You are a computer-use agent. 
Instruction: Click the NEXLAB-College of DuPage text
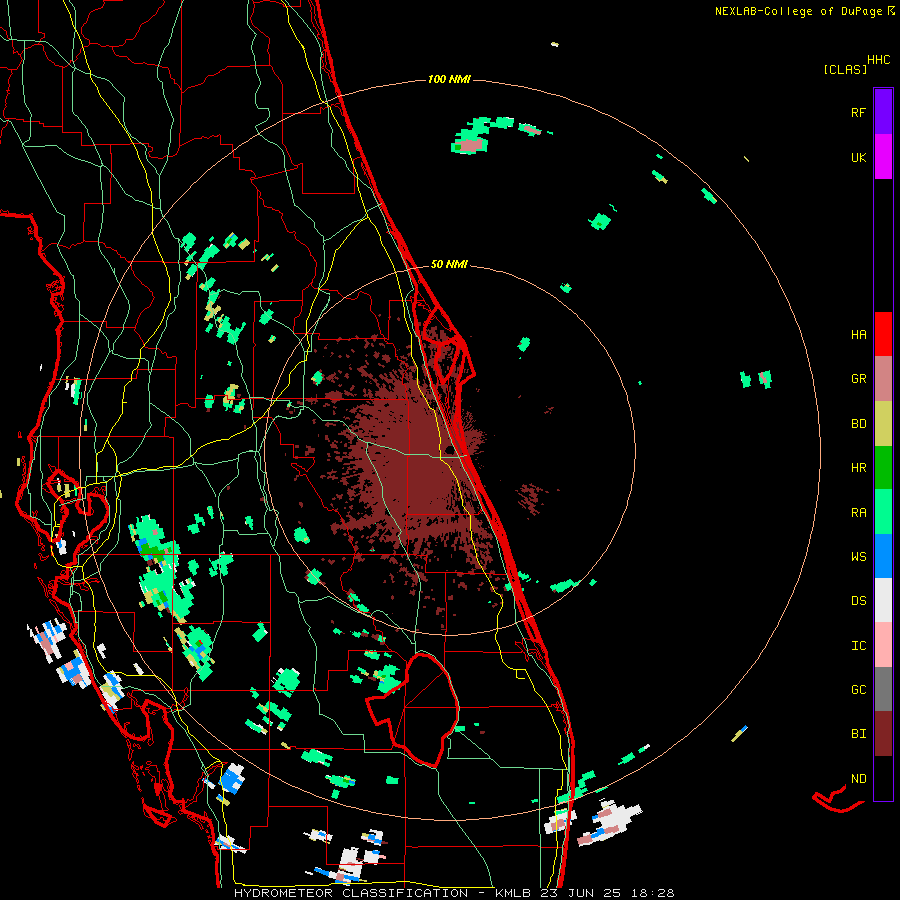pyautogui.click(x=798, y=11)
